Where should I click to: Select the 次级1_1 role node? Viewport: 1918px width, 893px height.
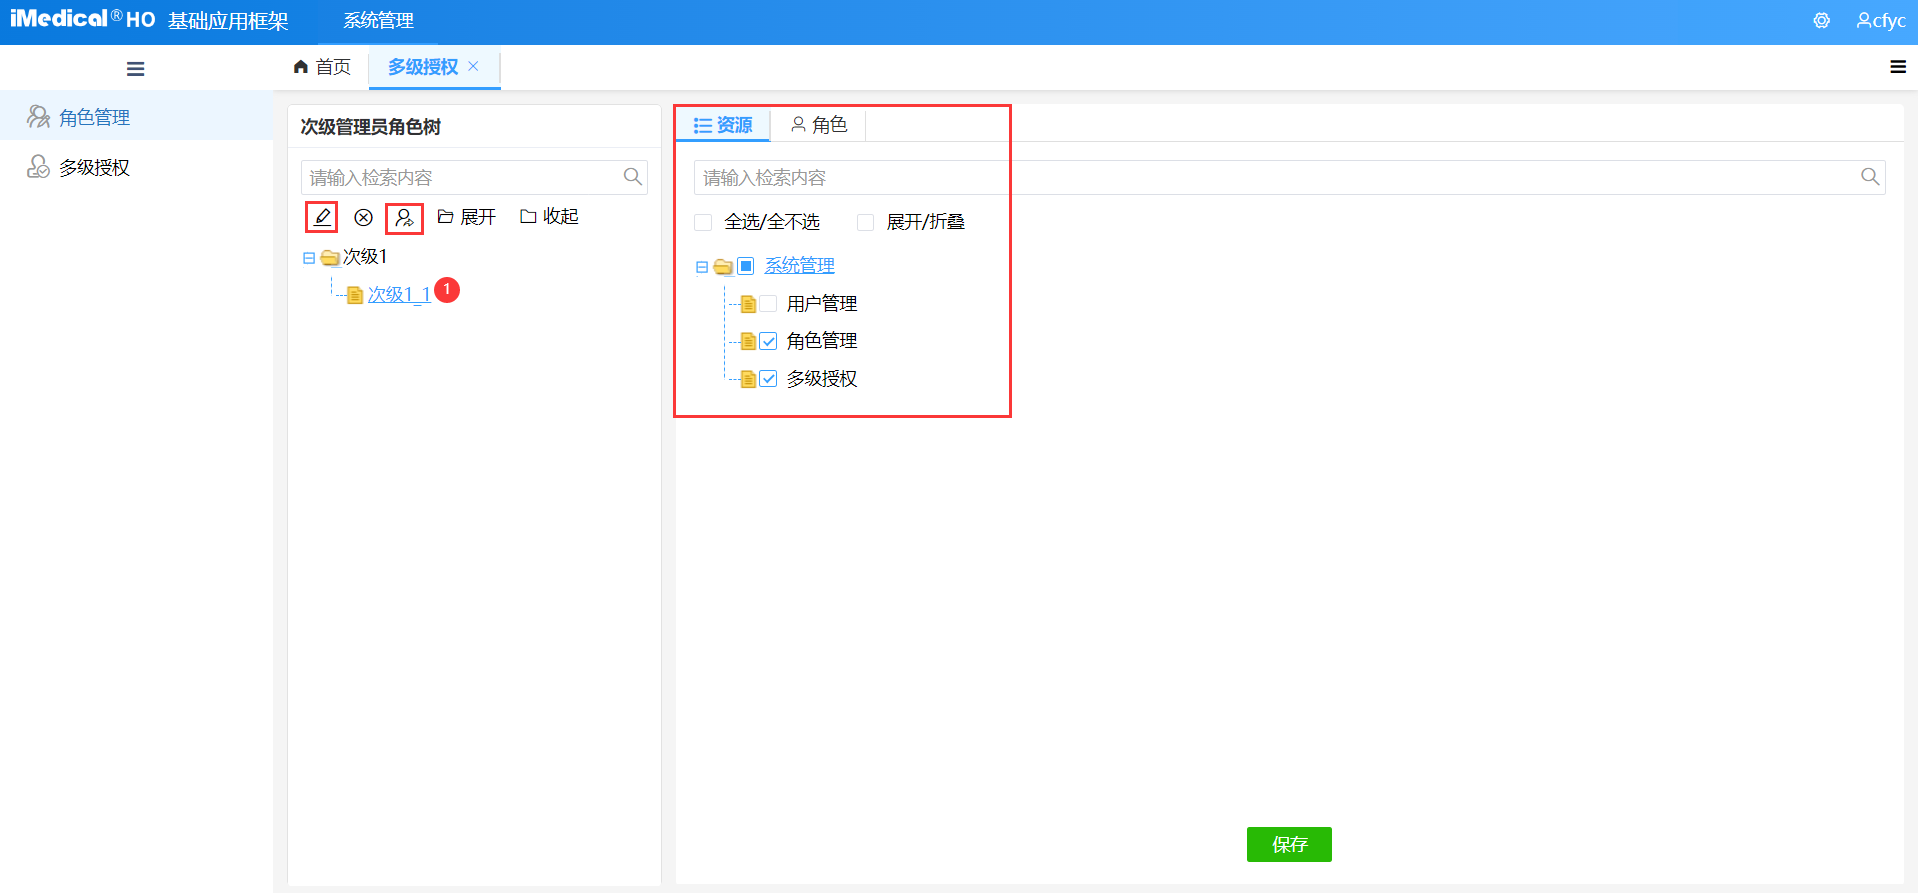[399, 295]
